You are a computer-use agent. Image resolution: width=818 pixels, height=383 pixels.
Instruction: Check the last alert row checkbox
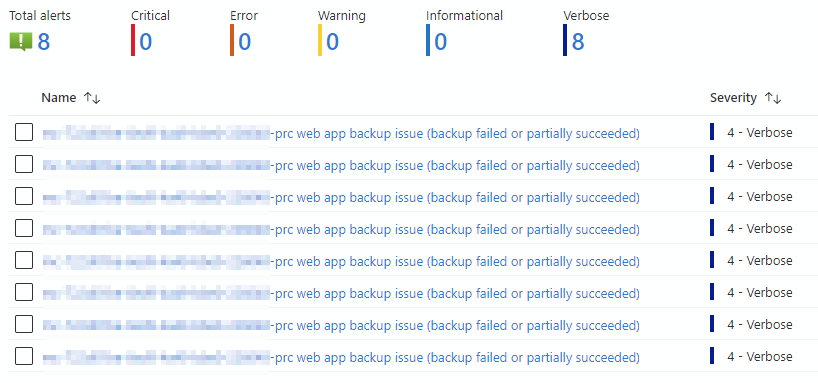click(x=24, y=356)
